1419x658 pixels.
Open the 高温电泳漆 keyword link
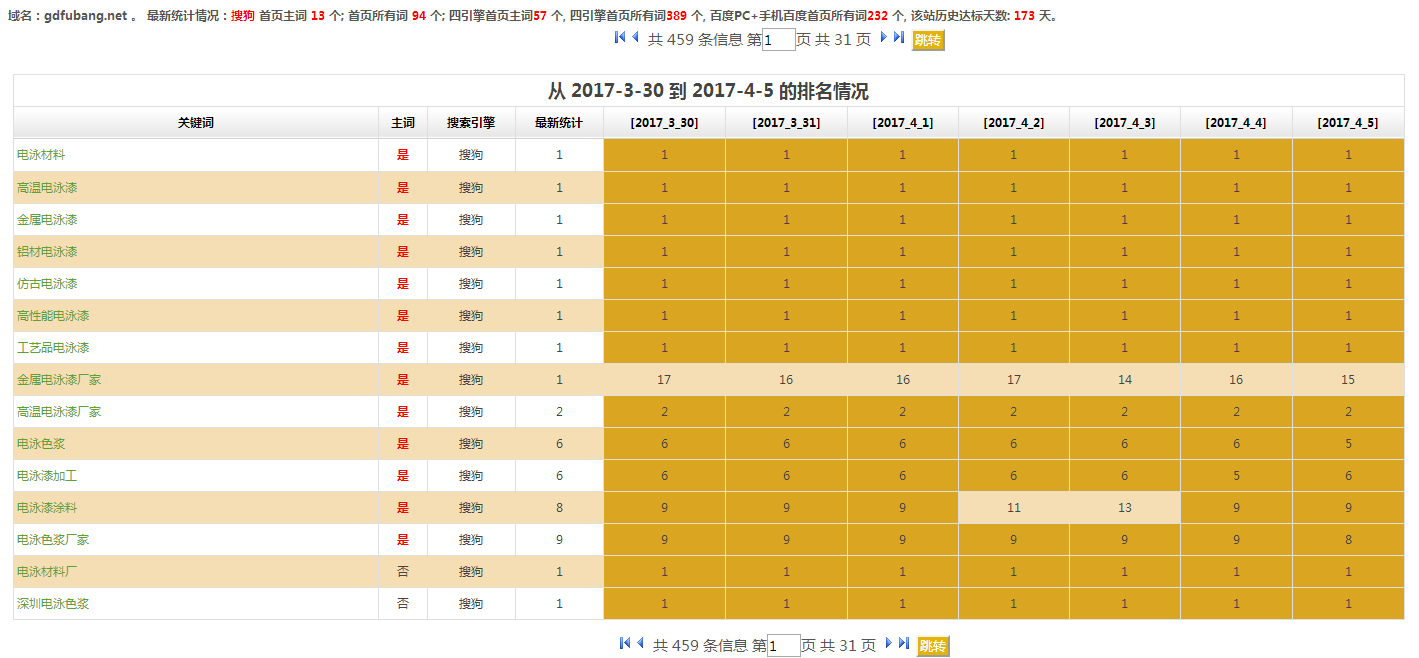47,187
